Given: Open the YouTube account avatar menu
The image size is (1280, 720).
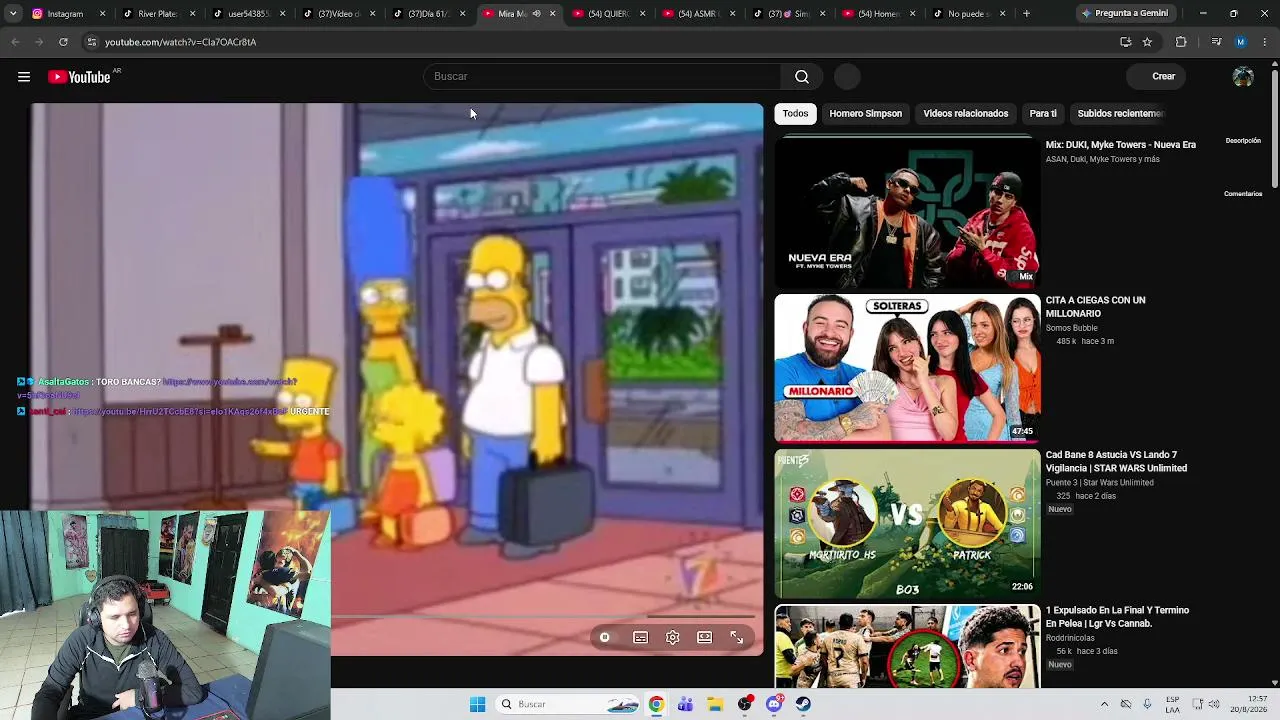Looking at the screenshot, I should pos(1243,77).
